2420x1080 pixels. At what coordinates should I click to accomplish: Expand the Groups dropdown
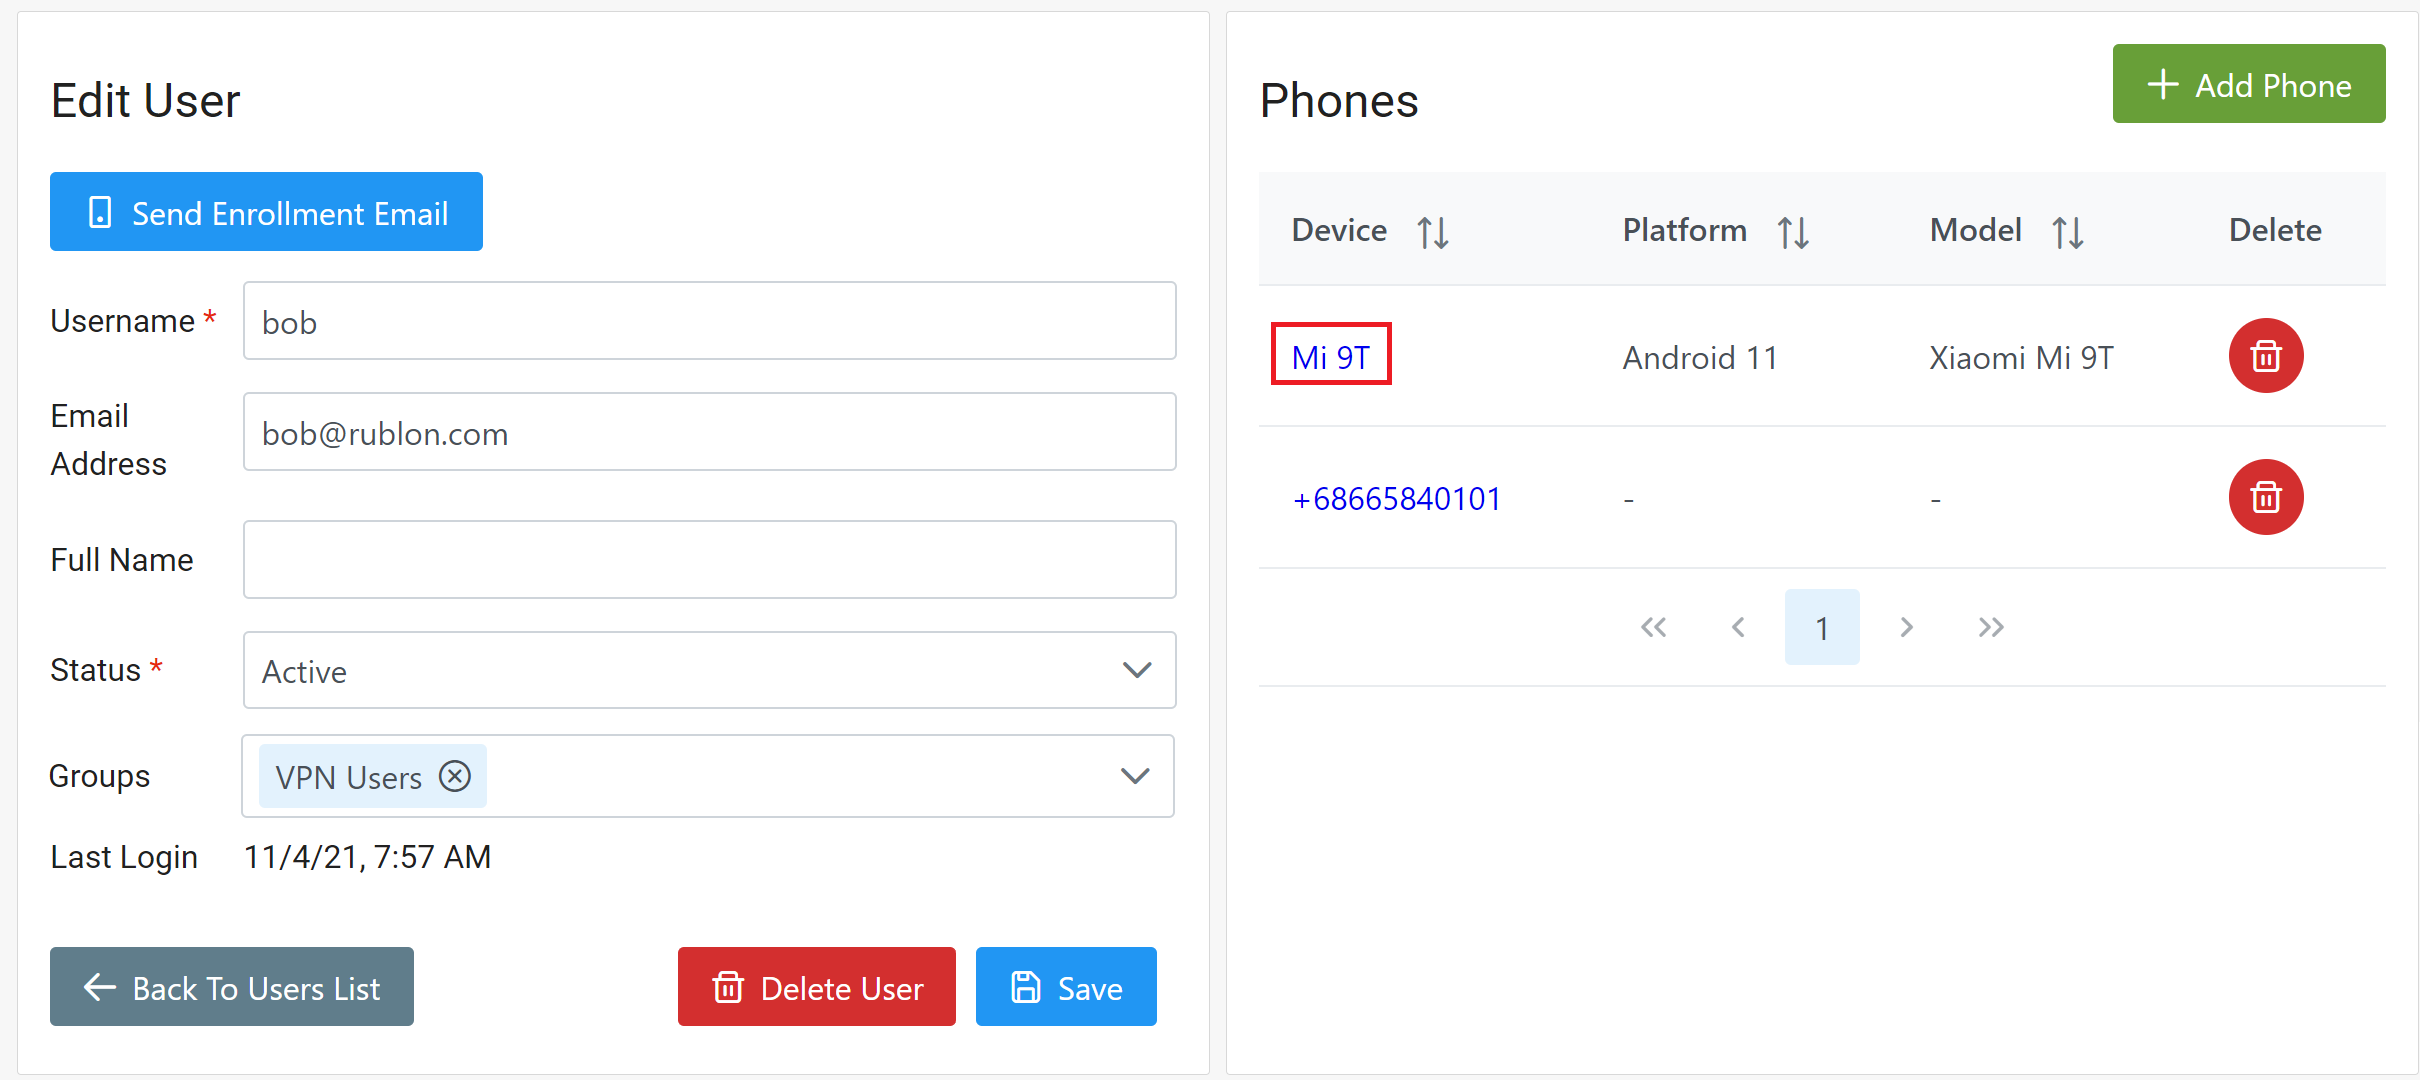point(1134,776)
